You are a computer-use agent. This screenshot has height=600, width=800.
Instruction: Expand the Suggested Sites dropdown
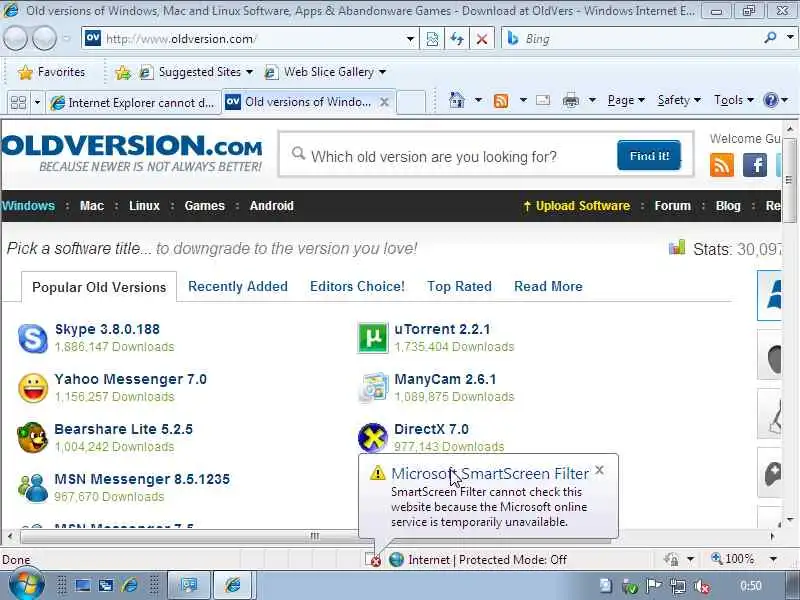pos(249,72)
